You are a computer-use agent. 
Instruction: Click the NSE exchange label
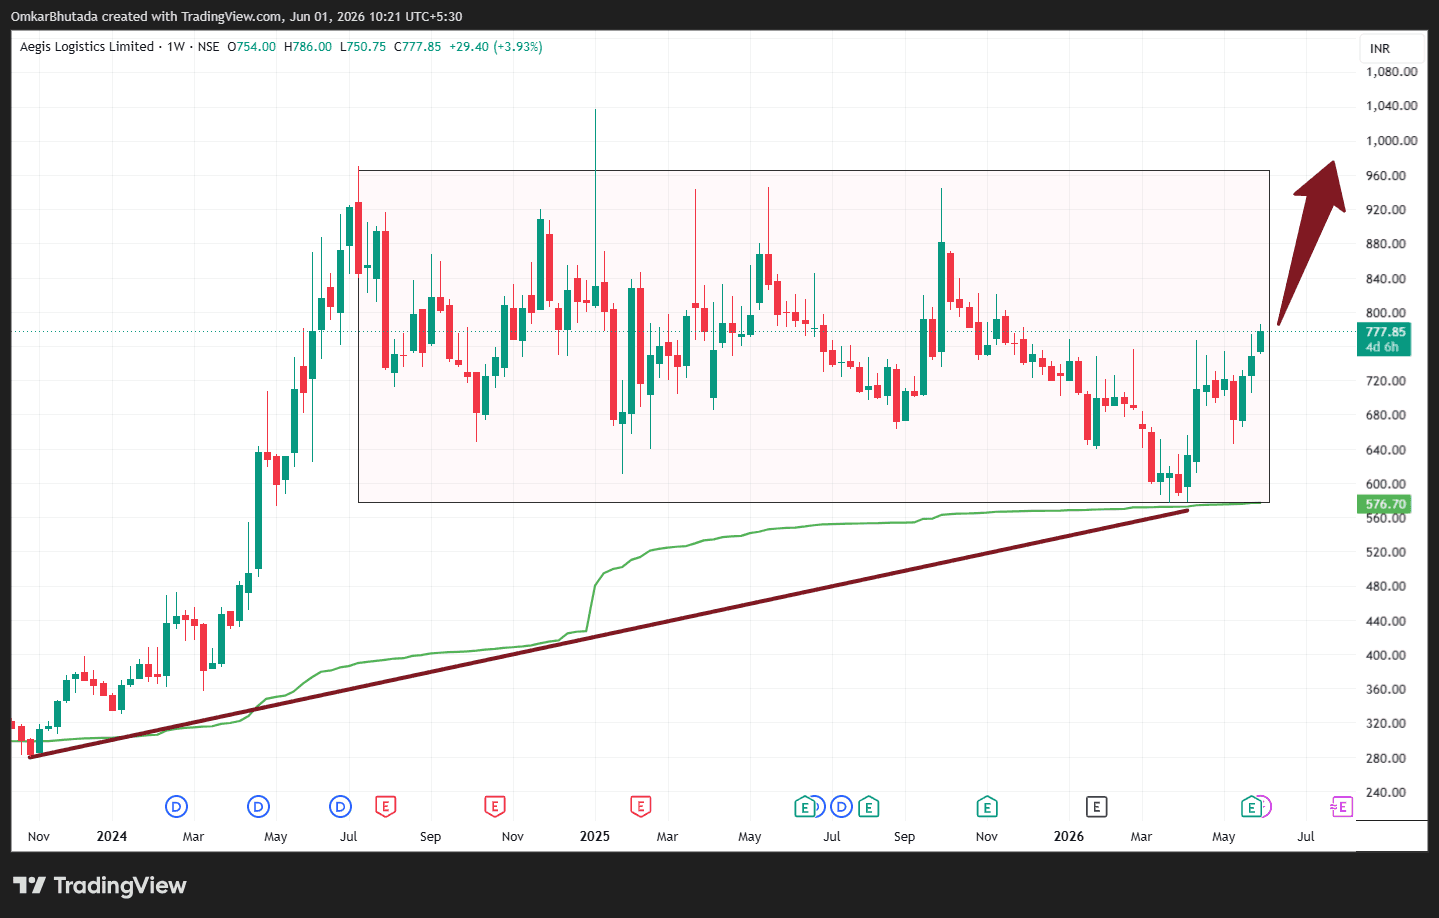click(x=208, y=47)
